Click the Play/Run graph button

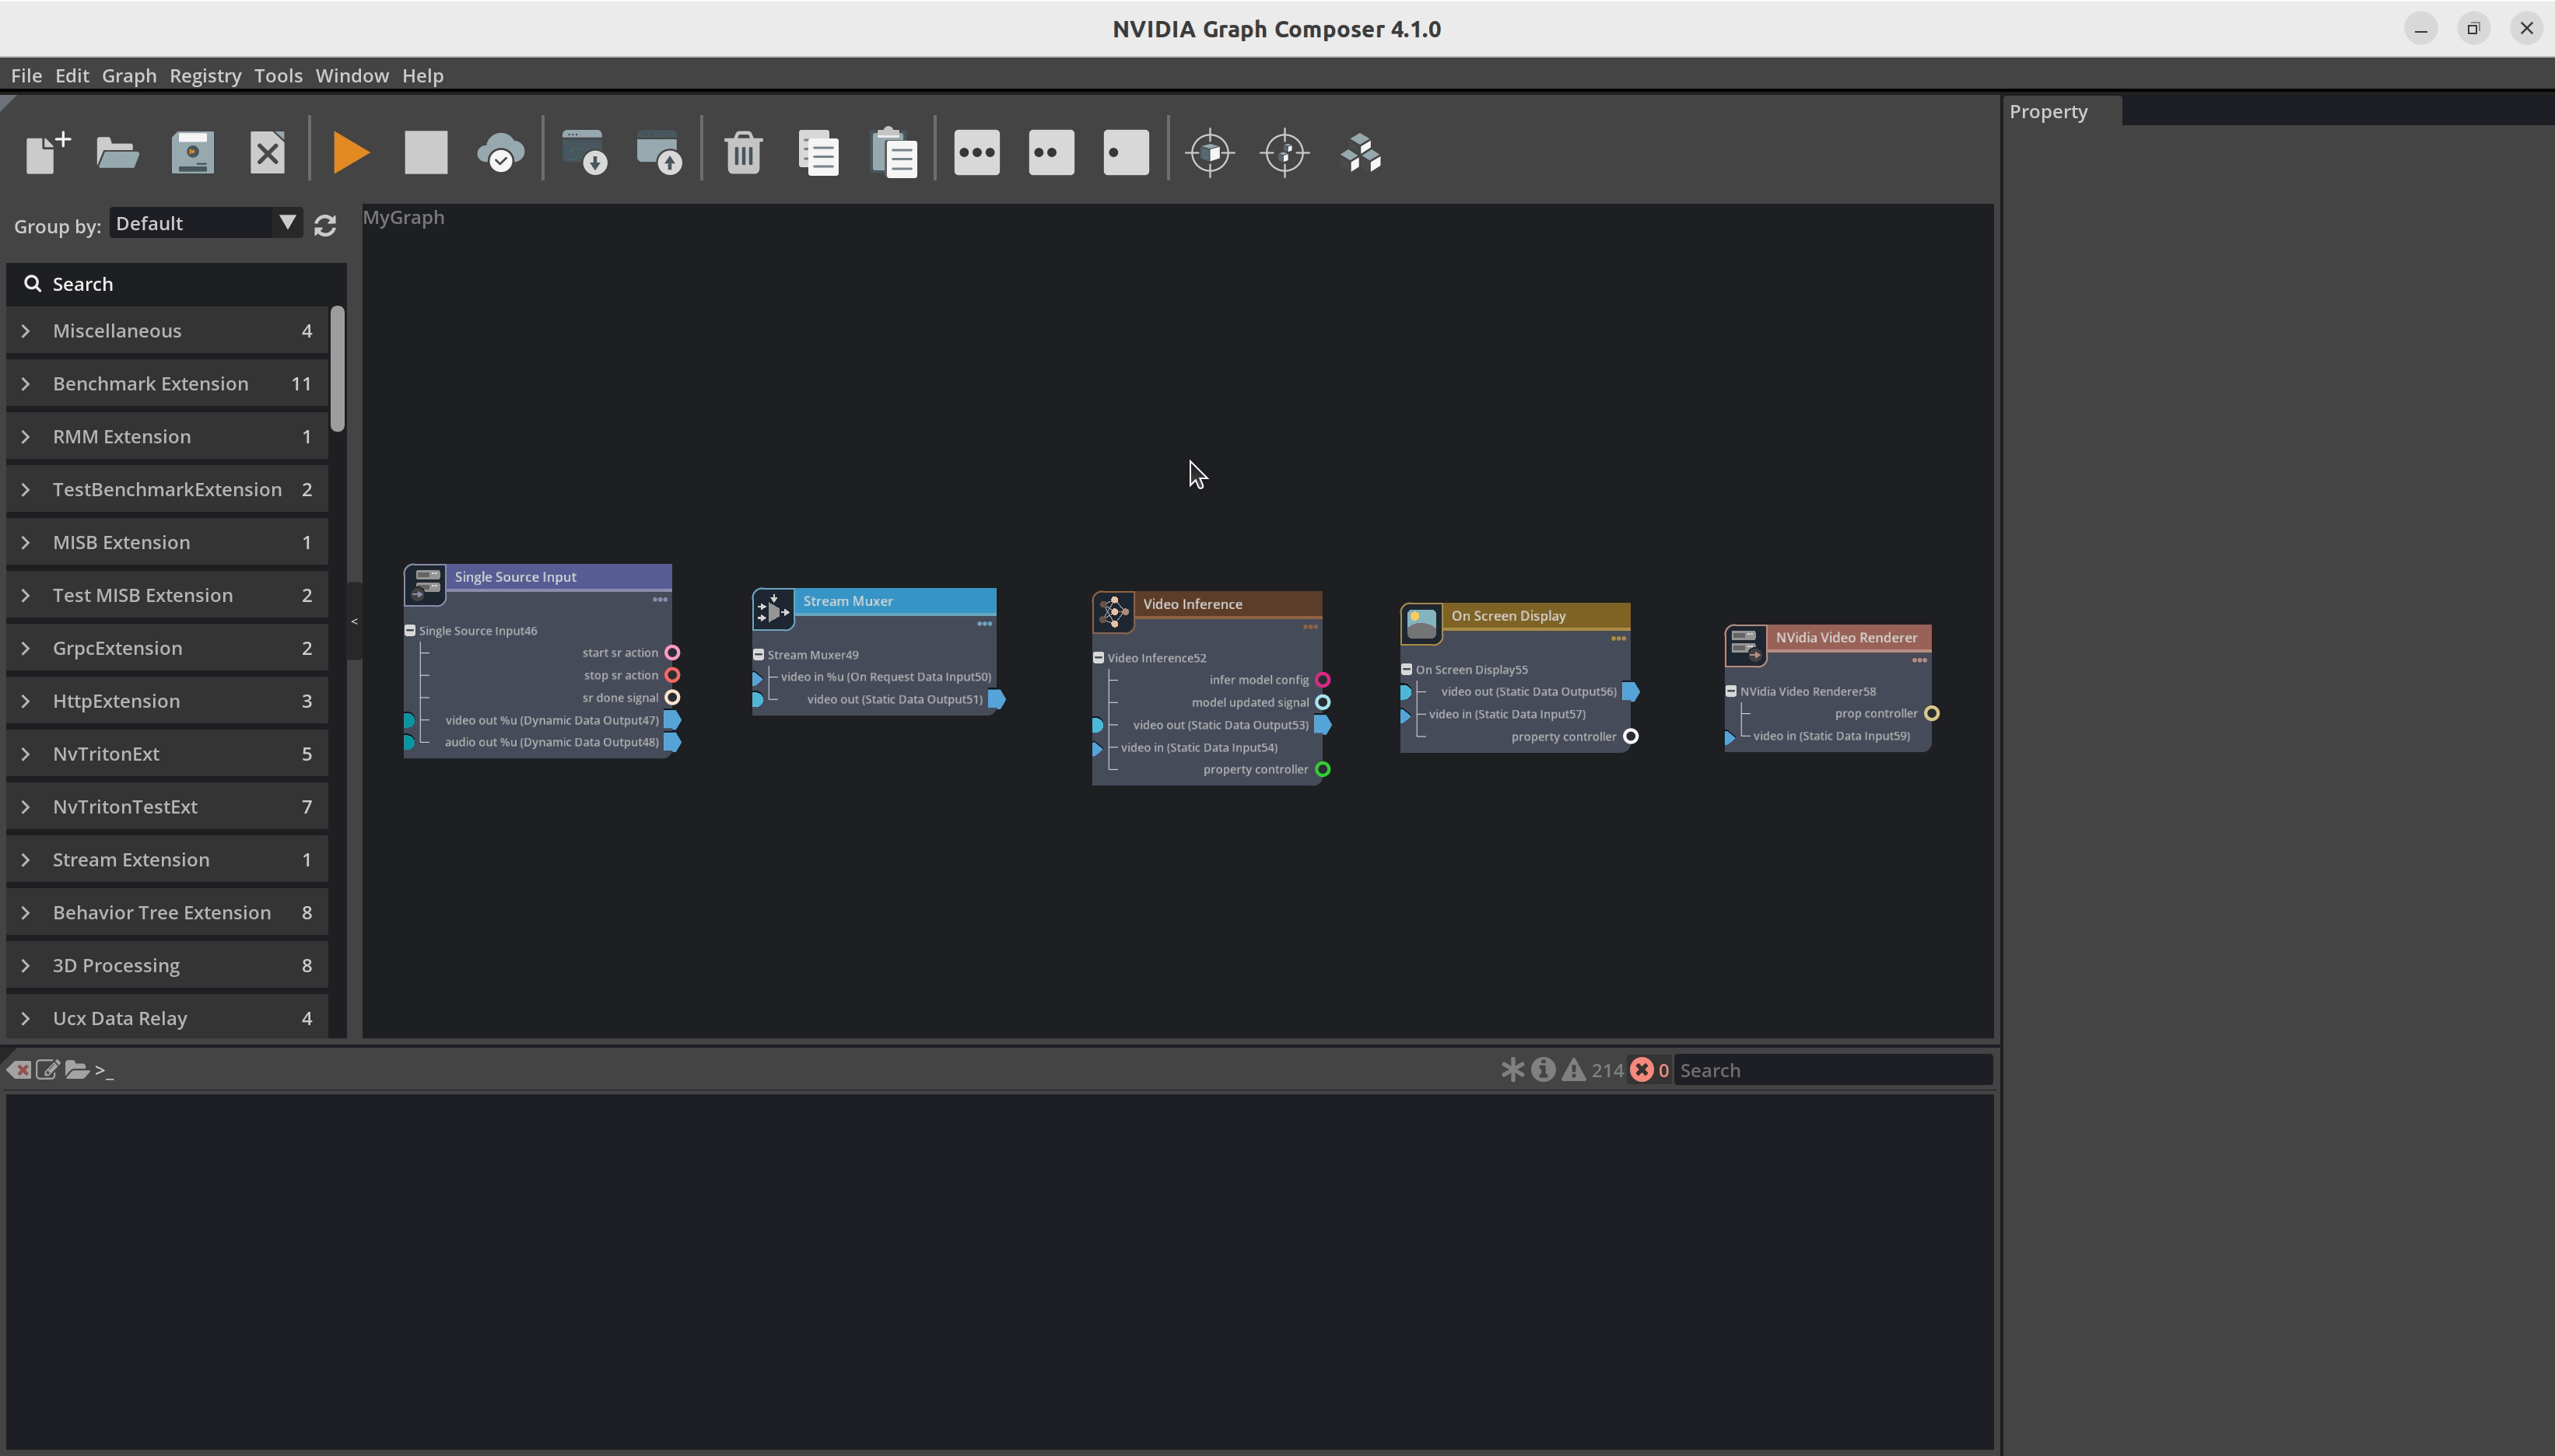coord(349,152)
